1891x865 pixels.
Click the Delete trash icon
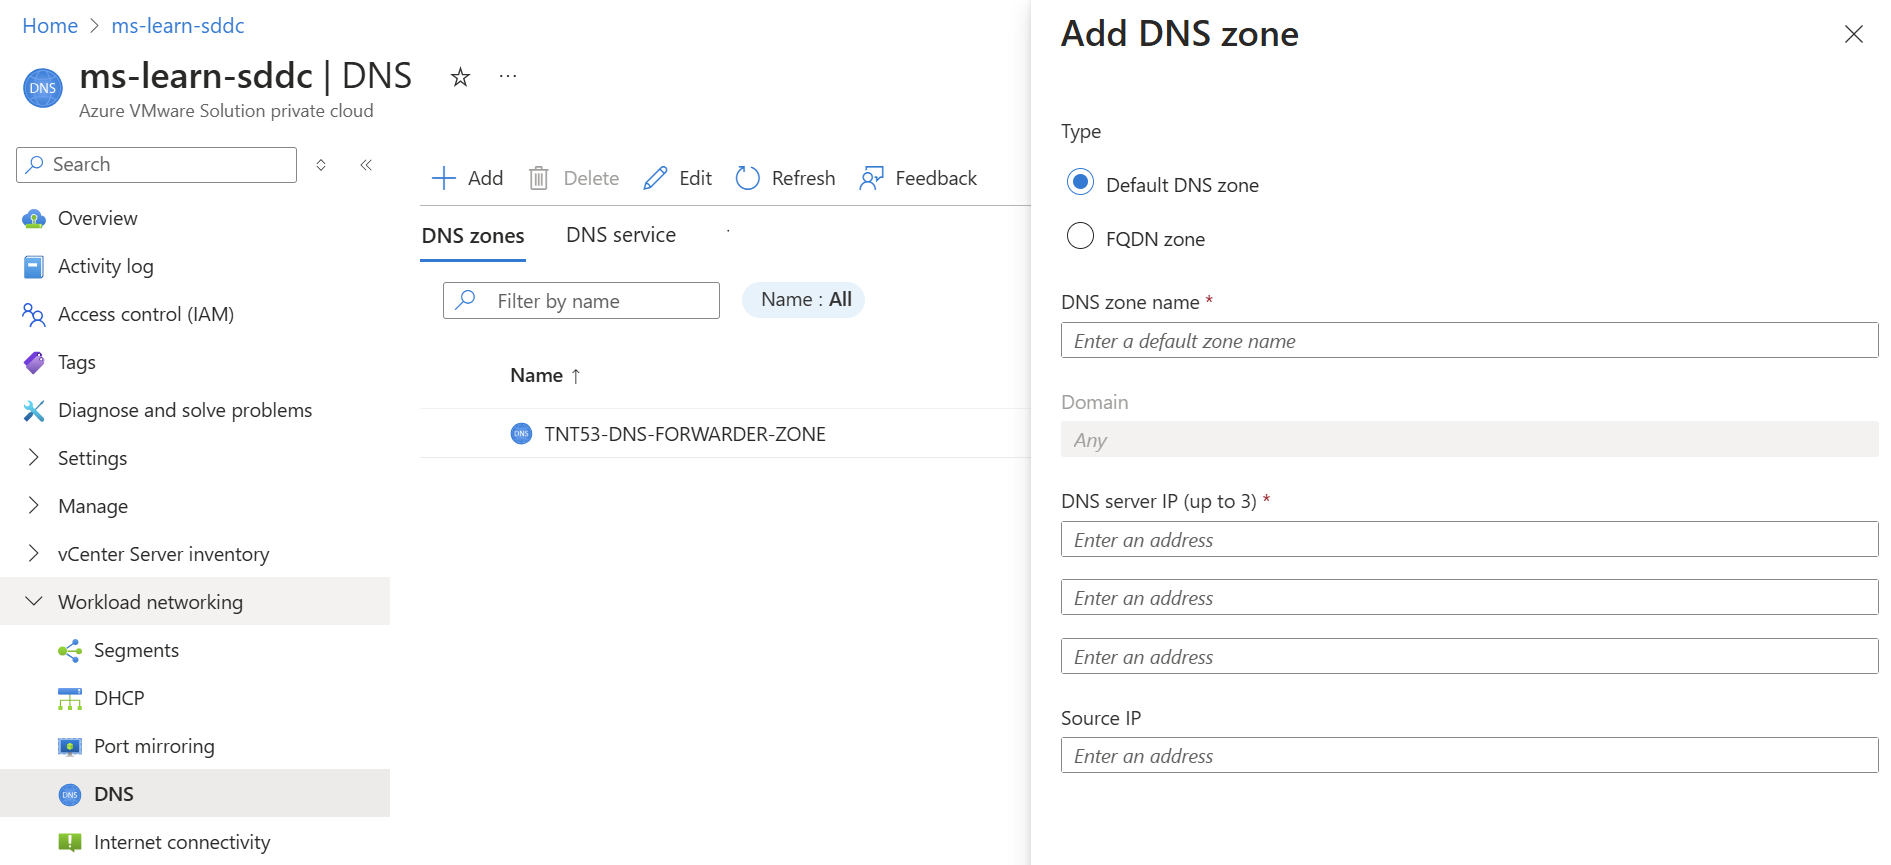point(539,178)
